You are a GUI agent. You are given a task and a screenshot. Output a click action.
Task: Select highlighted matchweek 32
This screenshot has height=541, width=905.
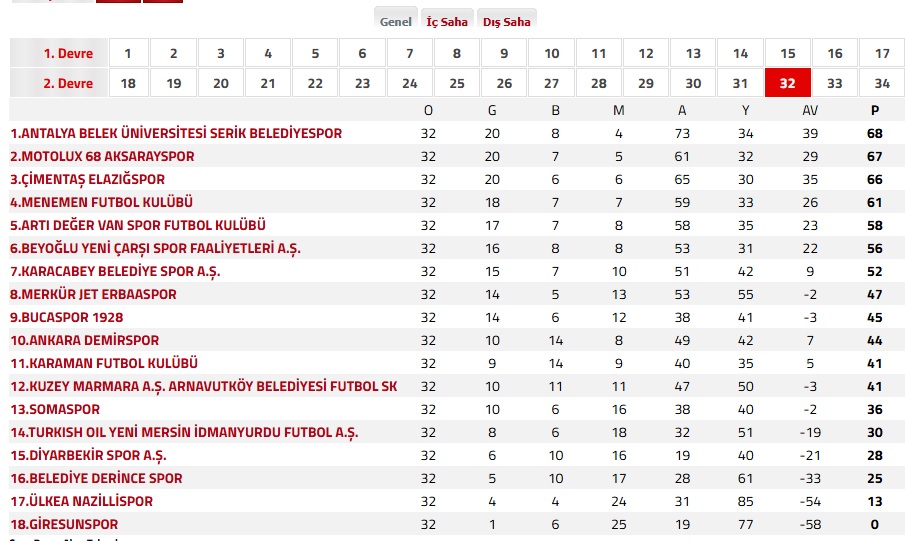coord(787,83)
